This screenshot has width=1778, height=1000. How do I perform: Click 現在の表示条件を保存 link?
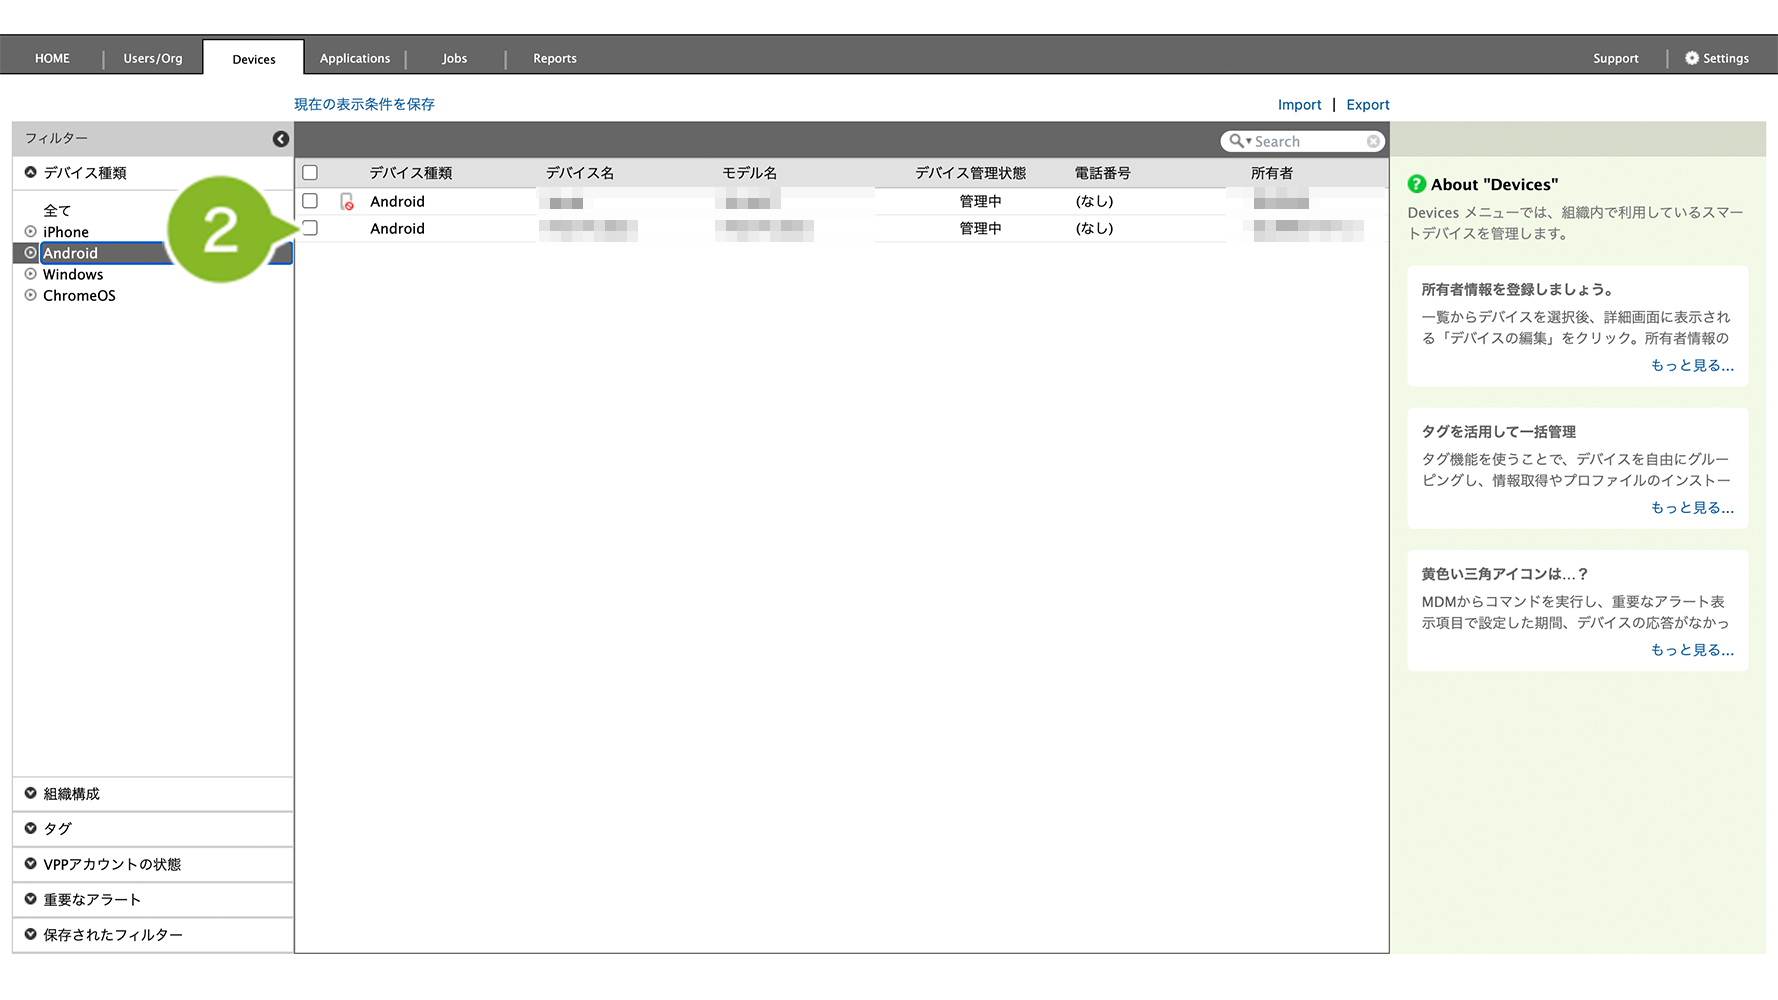click(364, 104)
